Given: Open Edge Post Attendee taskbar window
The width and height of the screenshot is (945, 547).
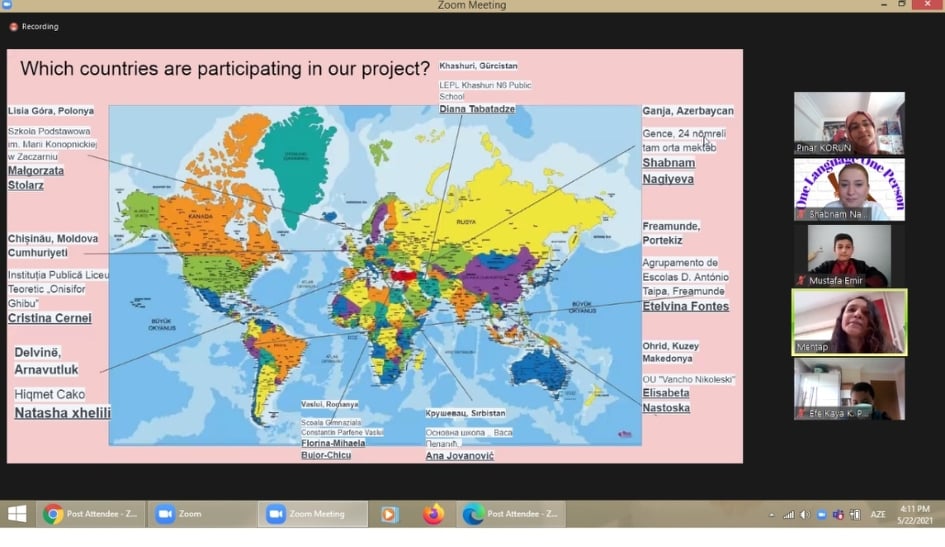Looking at the screenshot, I should pos(511,514).
